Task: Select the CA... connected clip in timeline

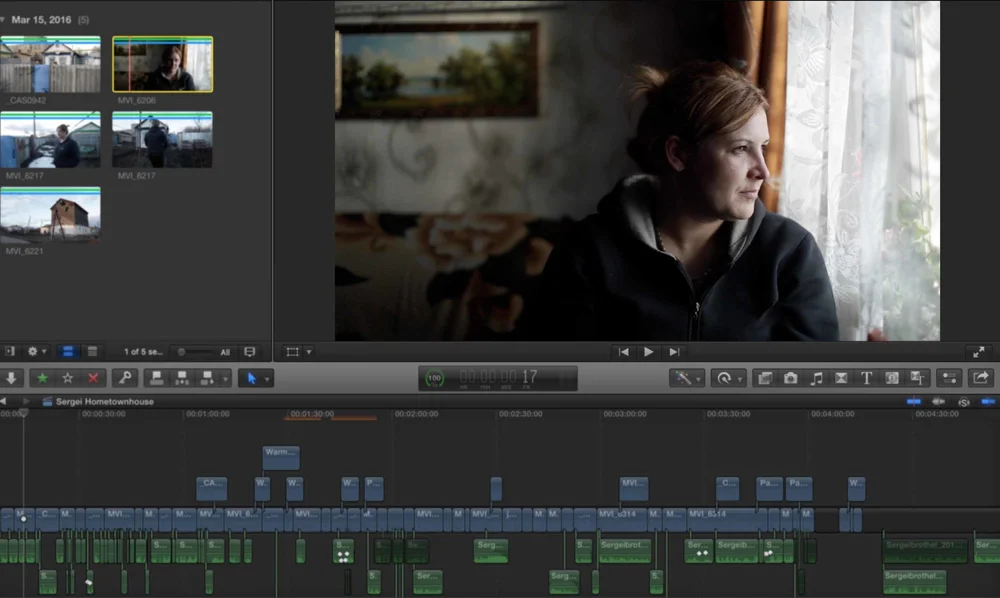Action: [212, 488]
